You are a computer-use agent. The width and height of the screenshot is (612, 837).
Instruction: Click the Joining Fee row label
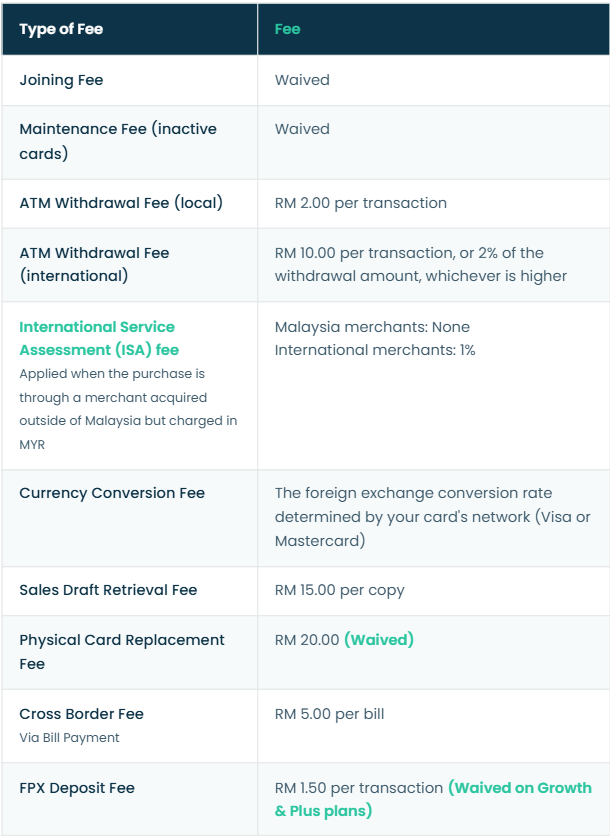(61, 80)
